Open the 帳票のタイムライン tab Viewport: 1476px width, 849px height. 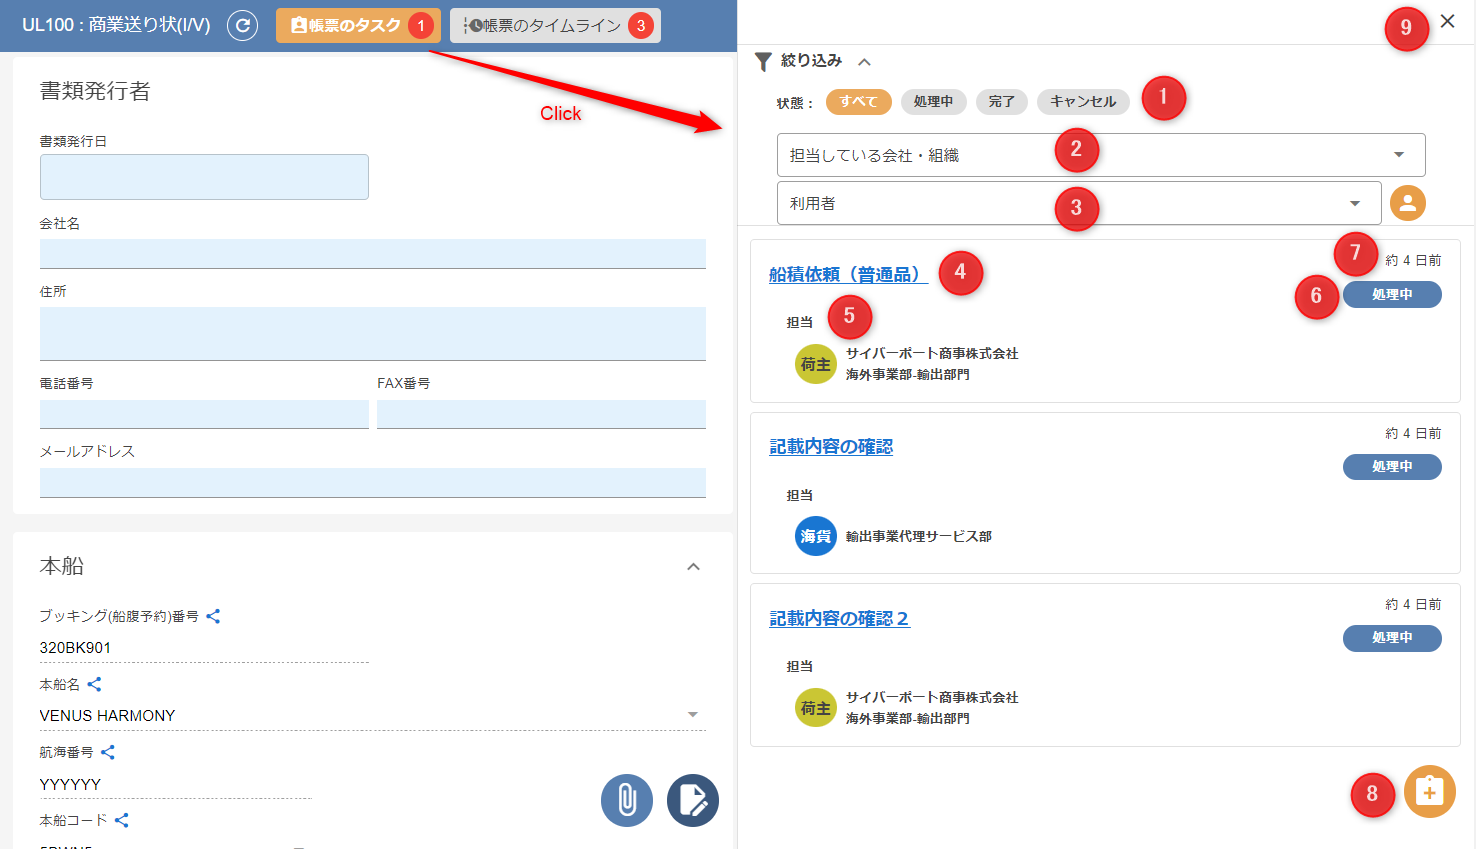(x=555, y=25)
